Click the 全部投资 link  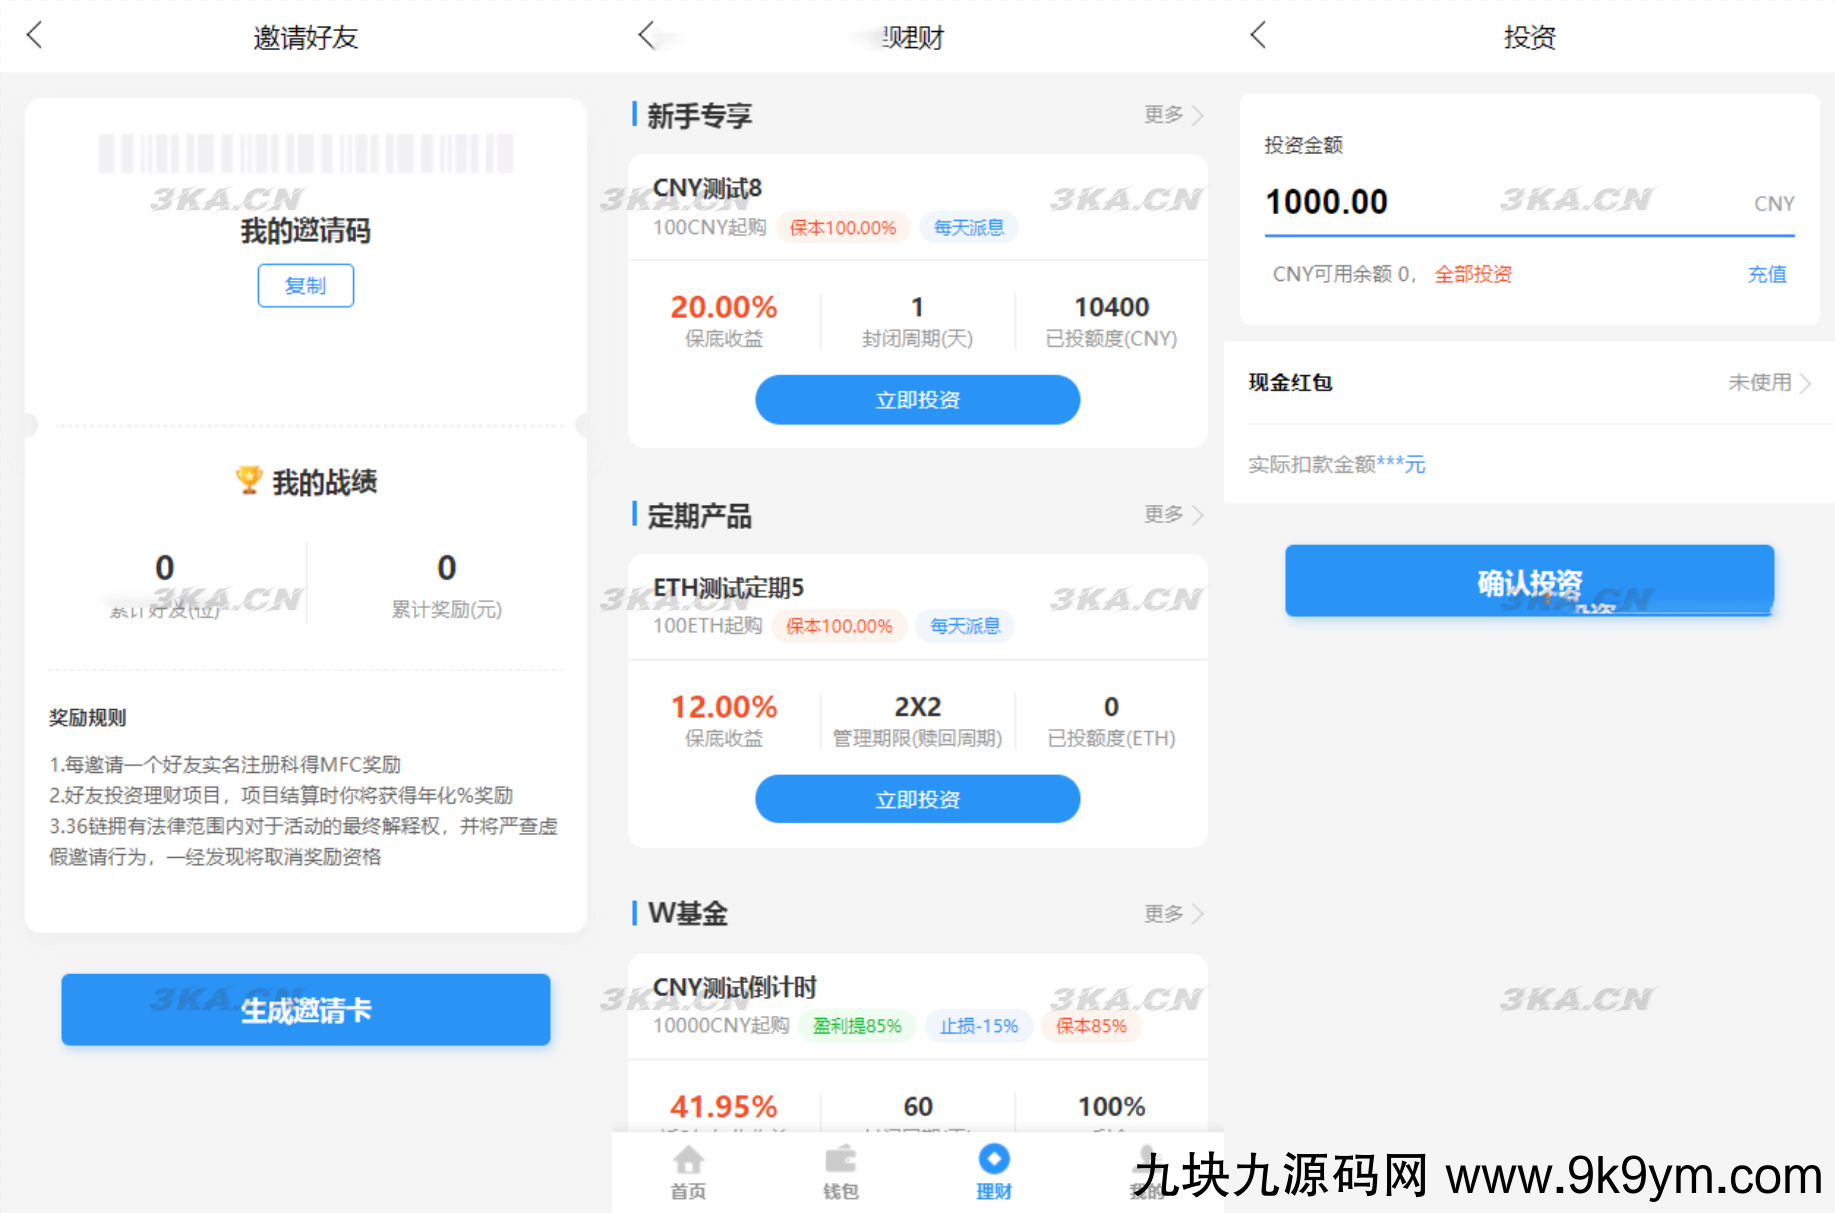[x=1472, y=274]
